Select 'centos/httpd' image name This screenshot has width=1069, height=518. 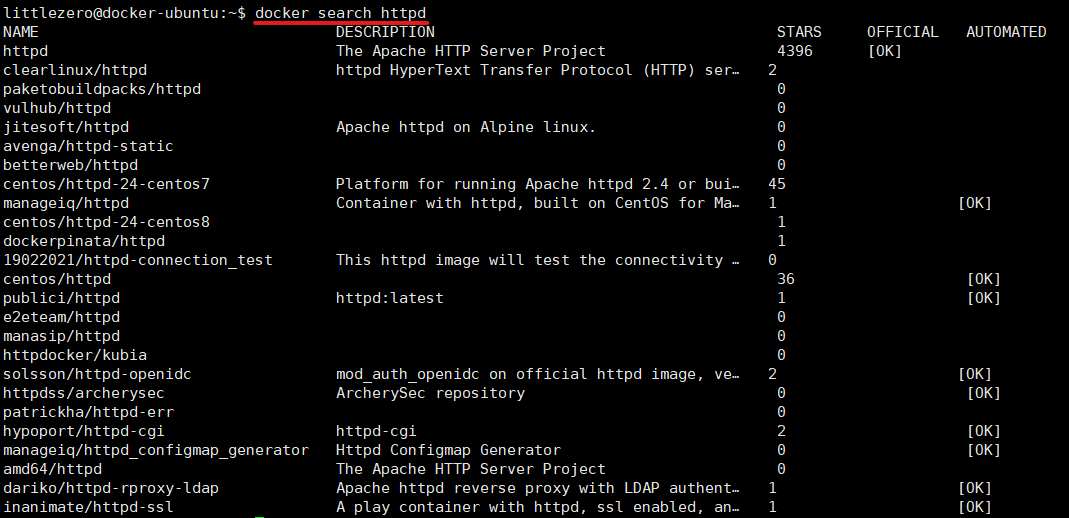57,279
